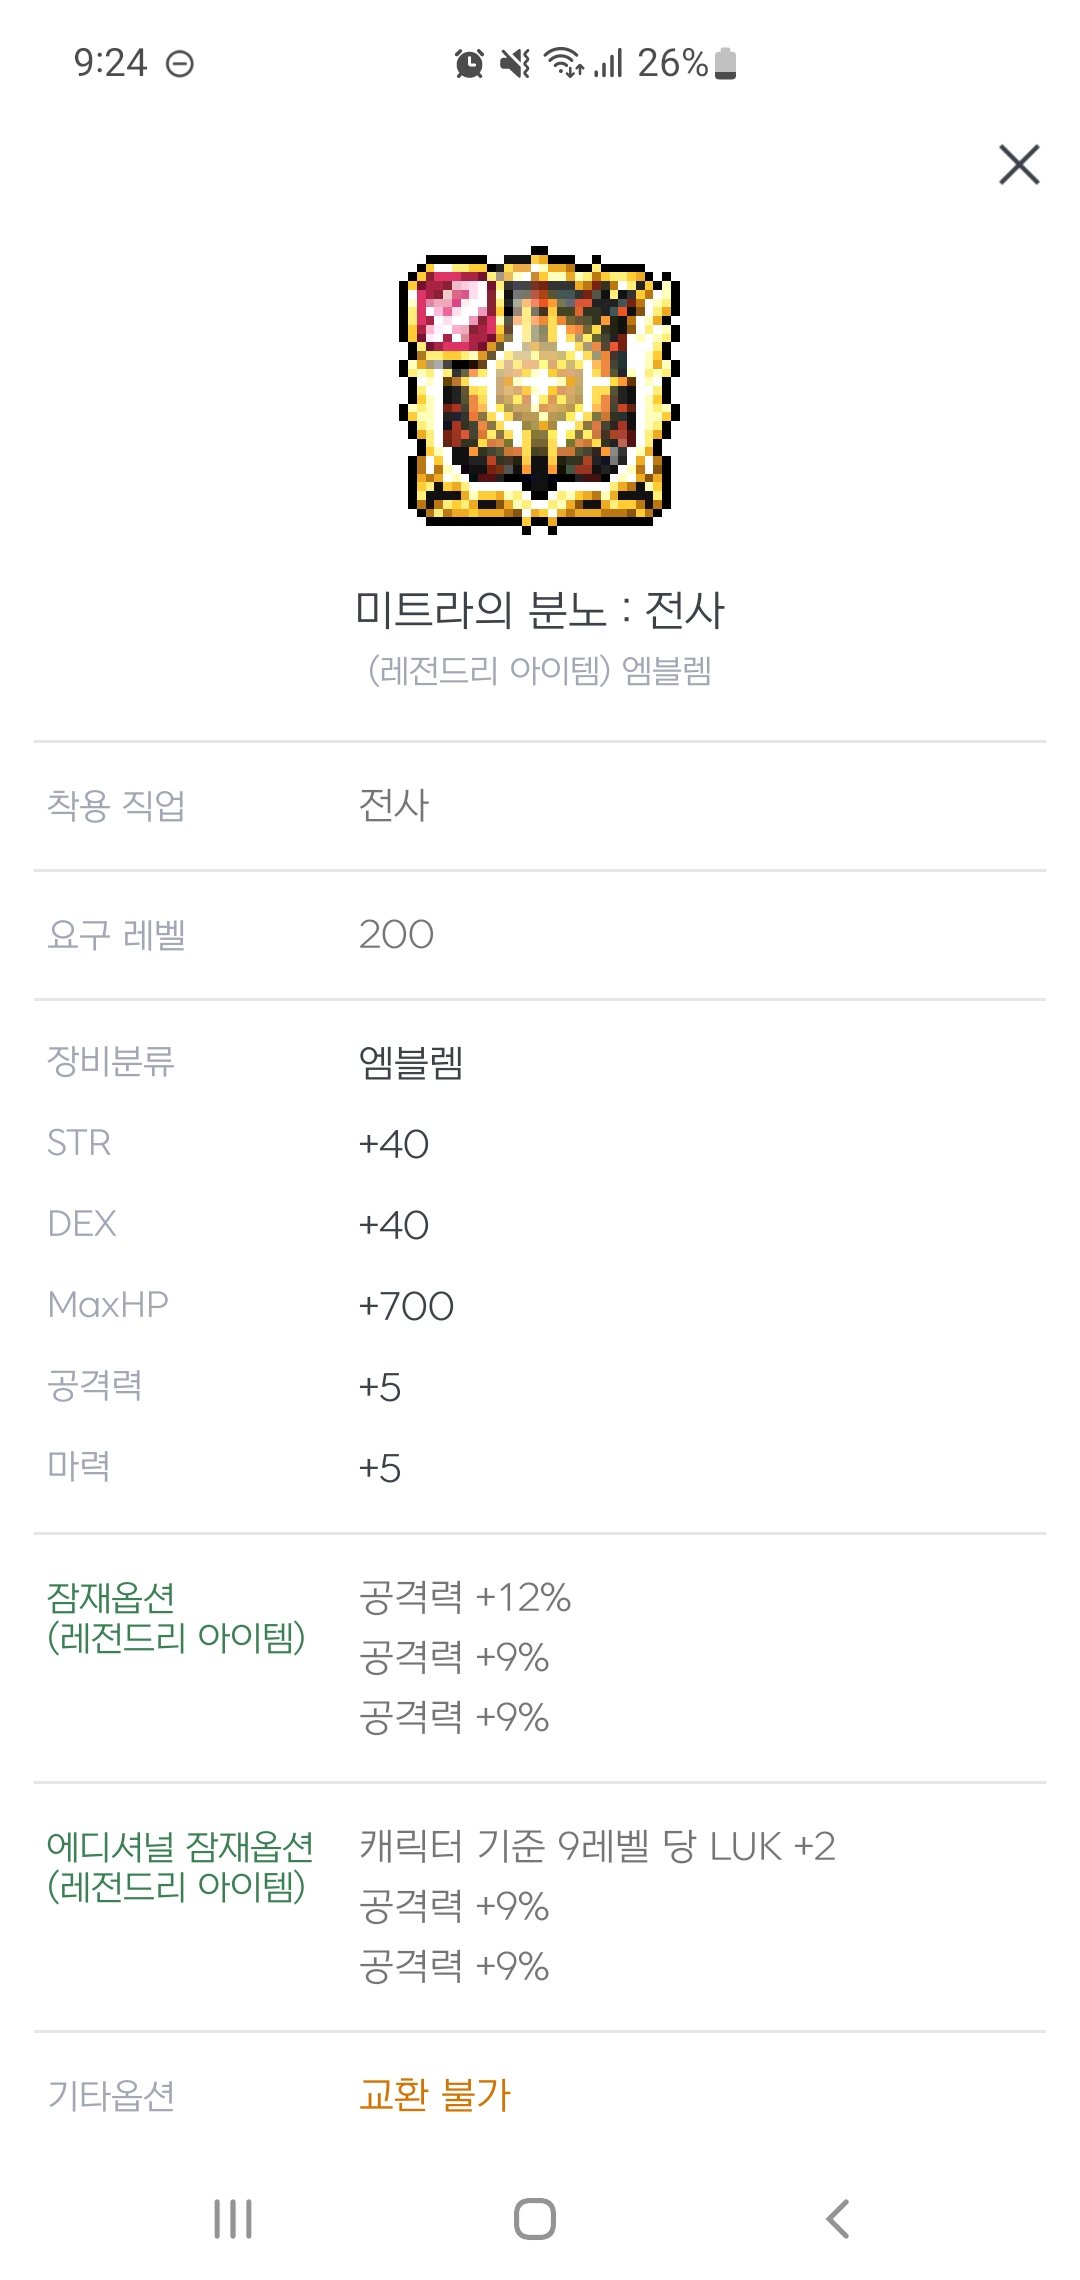1080x2280 pixels.
Task: Tap the required level value 200
Action: [396, 935]
